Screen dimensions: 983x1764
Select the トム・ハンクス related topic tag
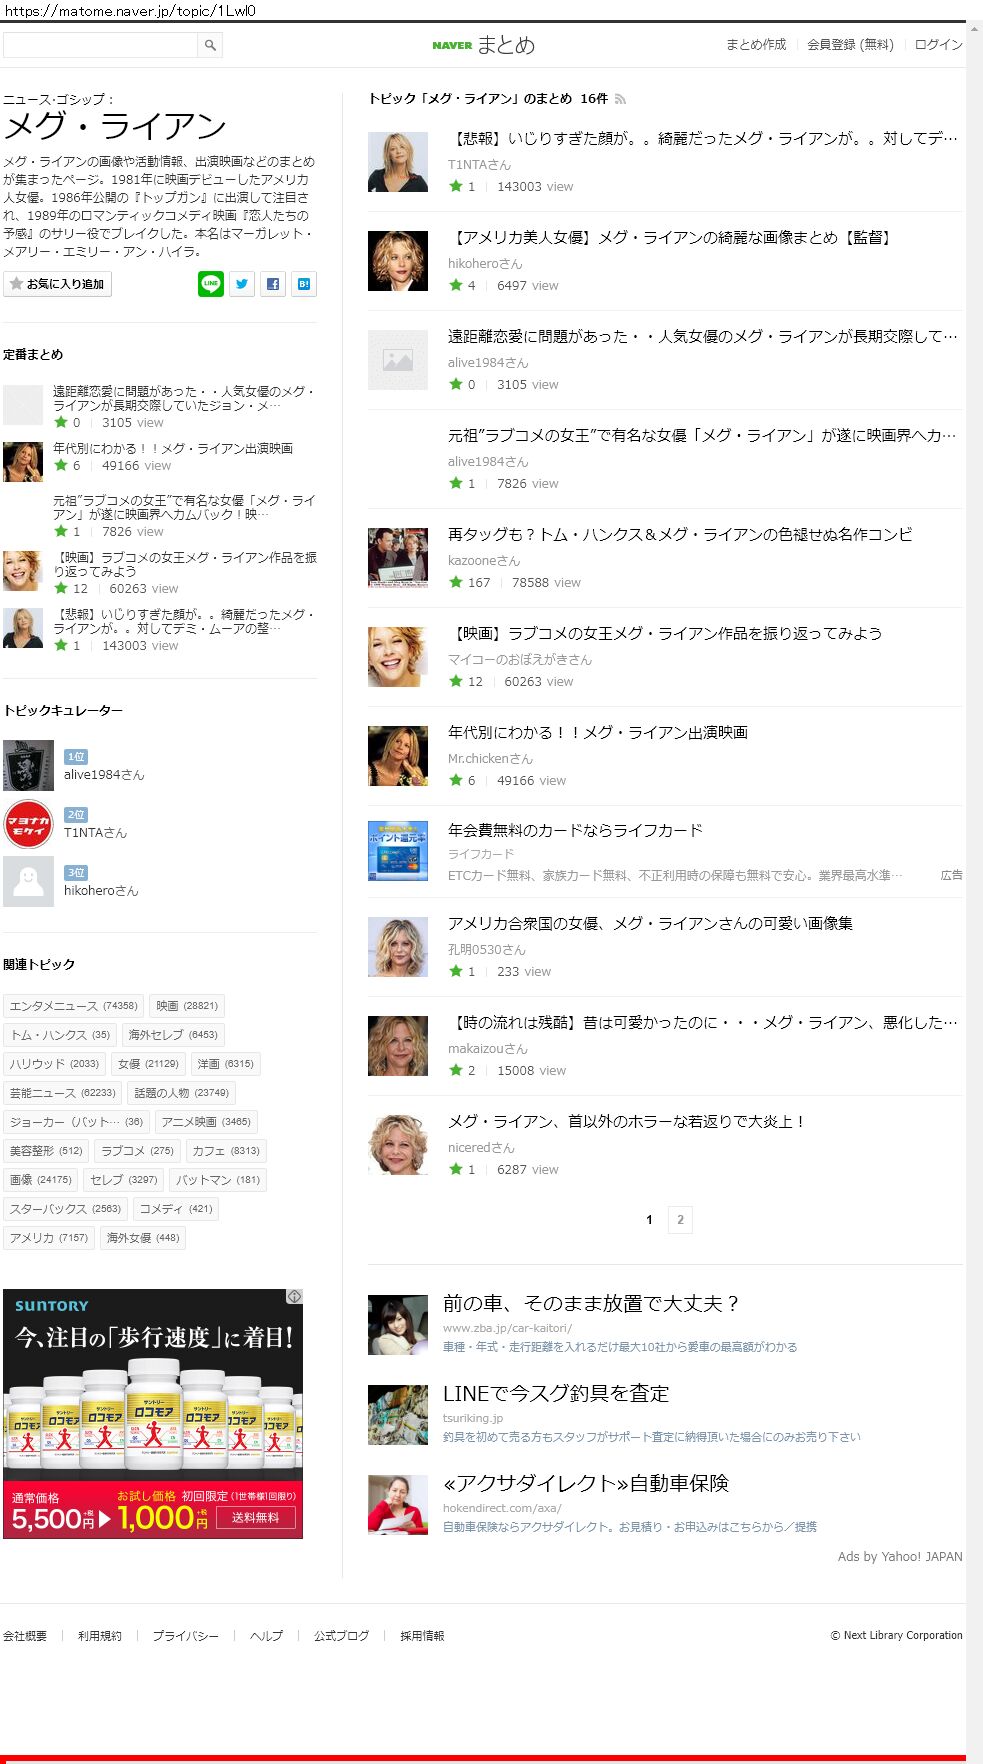pos(60,1035)
